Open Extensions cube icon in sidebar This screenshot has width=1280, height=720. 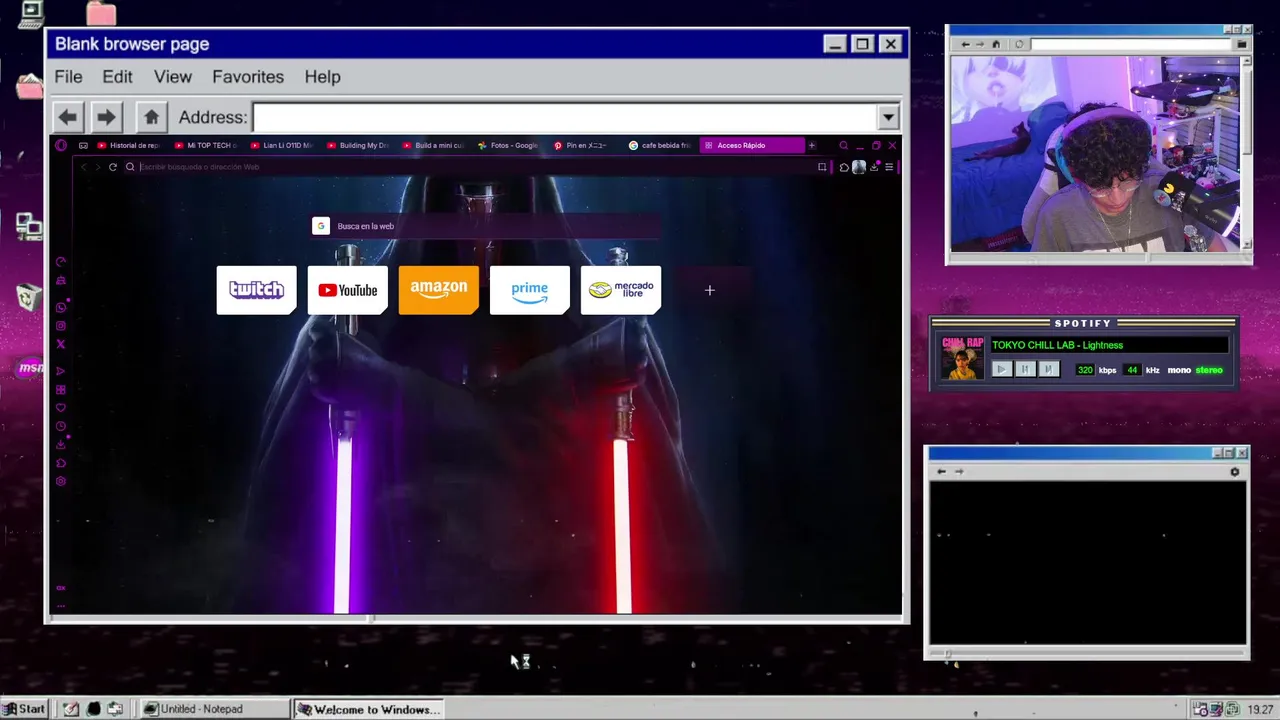[61, 463]
